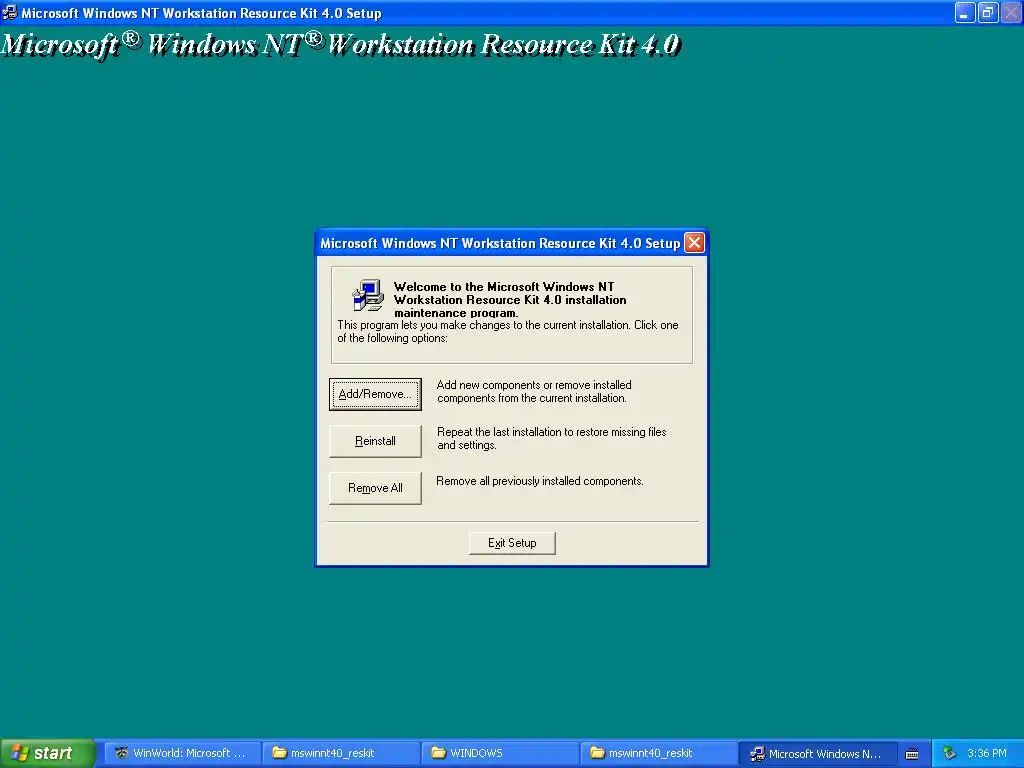Click the WinWorld taskbar item icon
1024x768 pixels.
(121, 753)
